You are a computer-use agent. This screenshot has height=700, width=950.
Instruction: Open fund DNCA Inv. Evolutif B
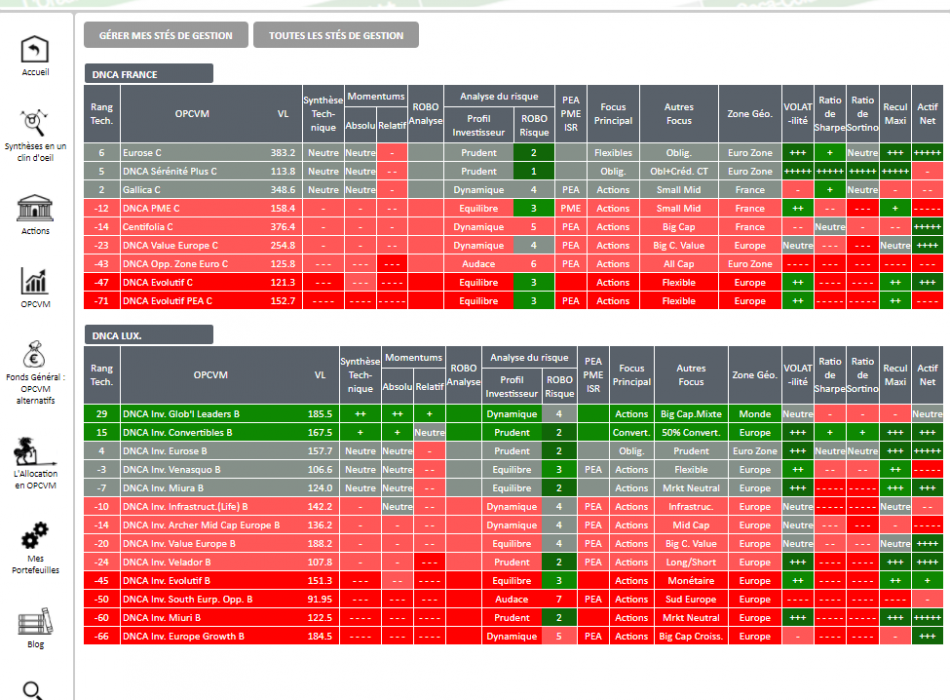click(x=167, y=581)
